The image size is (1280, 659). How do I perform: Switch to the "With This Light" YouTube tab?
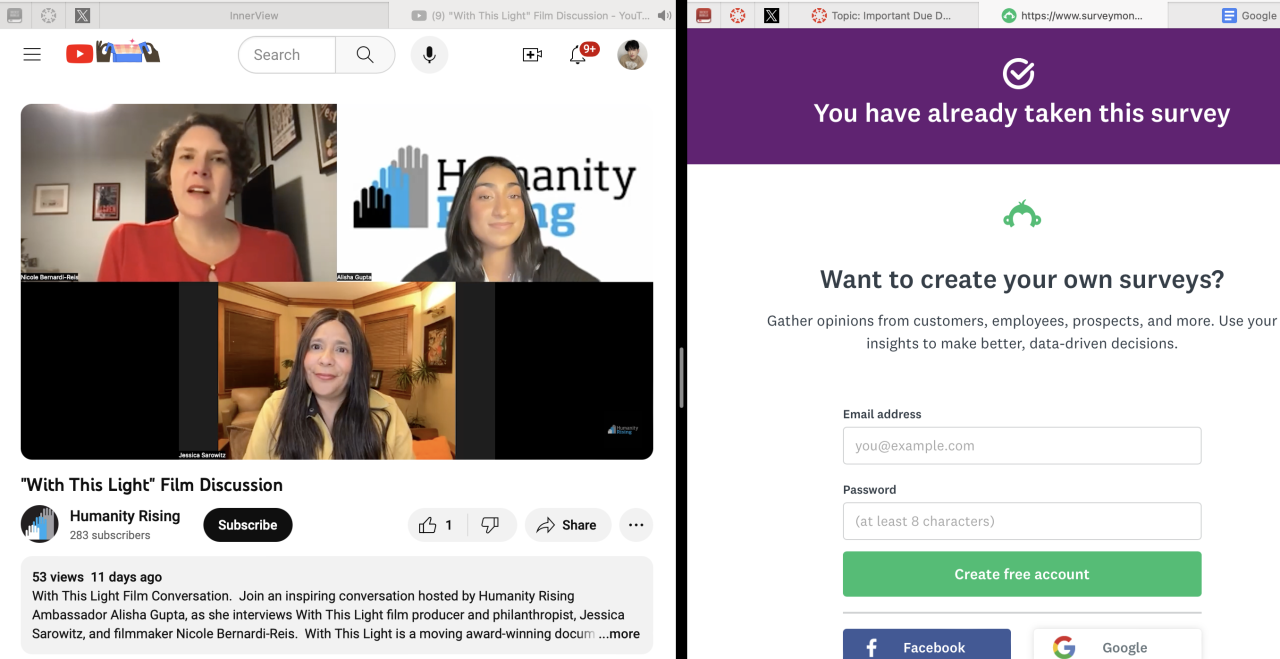point(533,15)
